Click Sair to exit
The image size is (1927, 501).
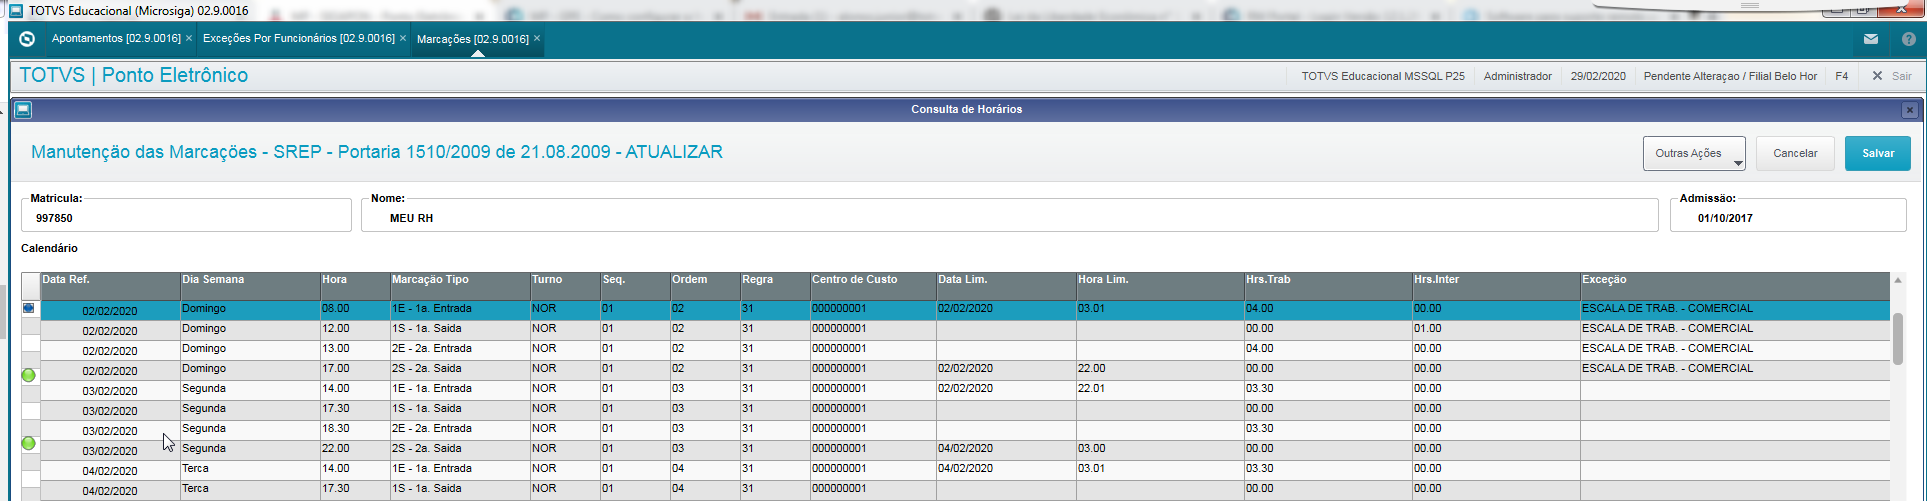pos(1901,76)
